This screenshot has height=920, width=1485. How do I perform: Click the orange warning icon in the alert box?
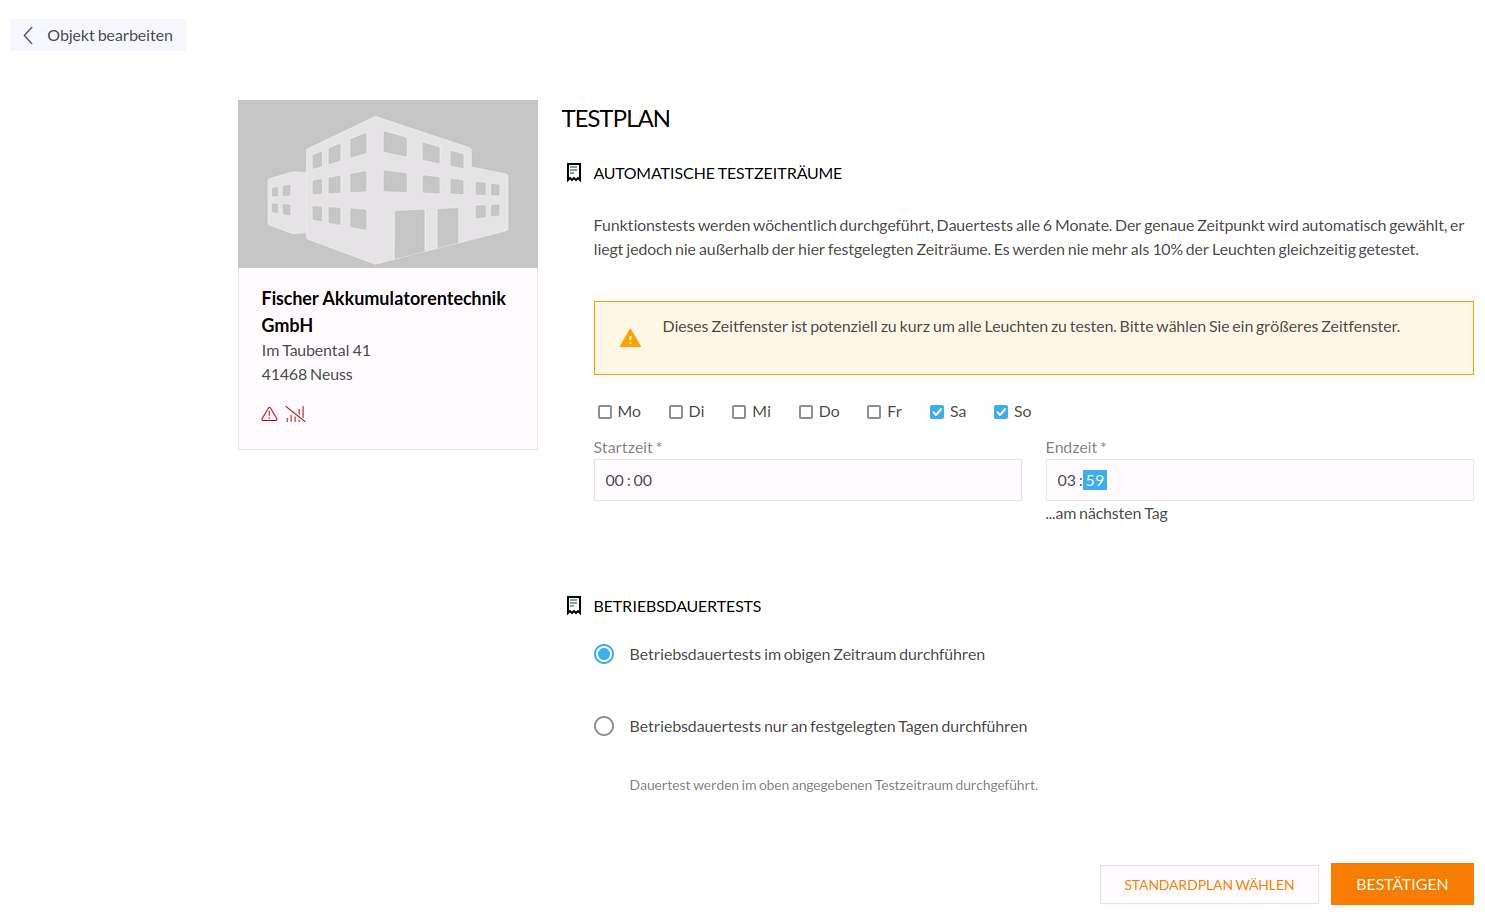pyautogui.click(x=630, y=338)
